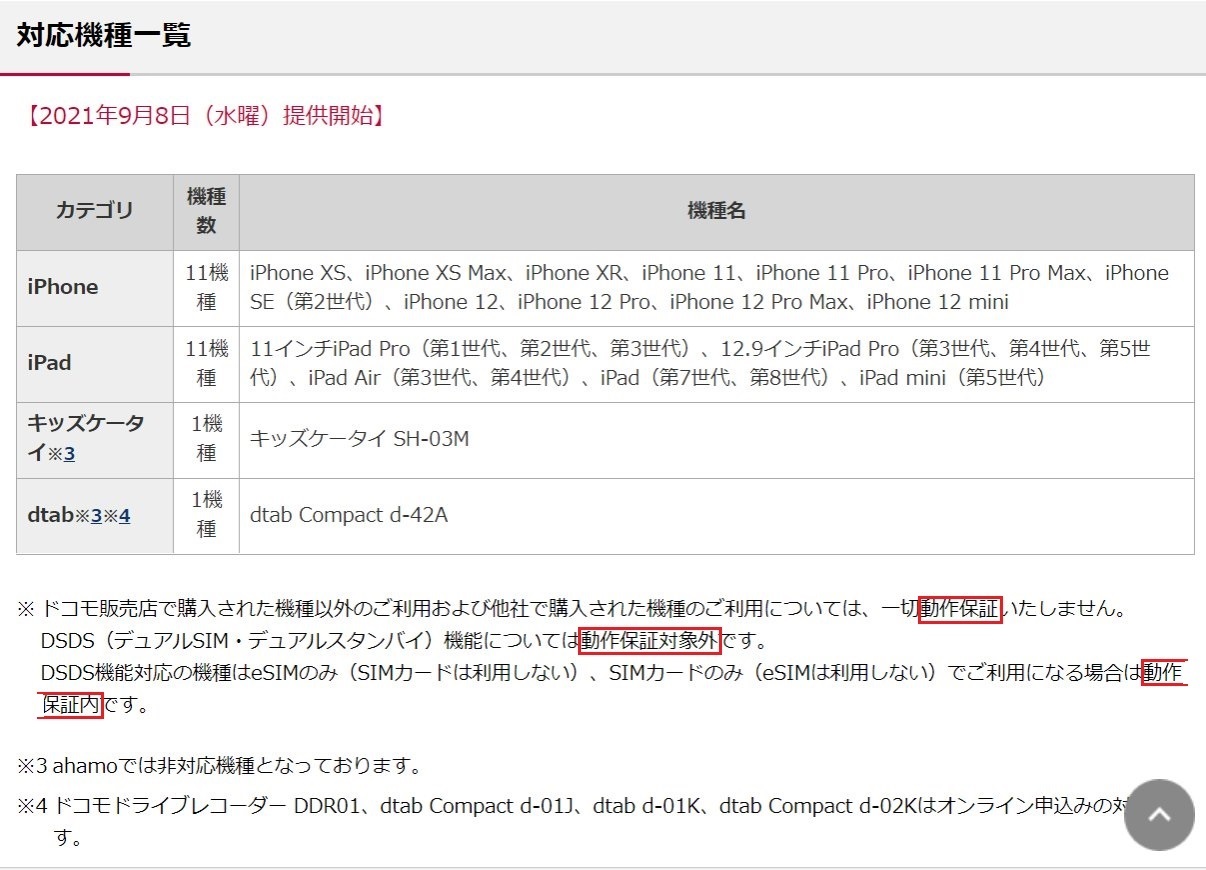Click 1機種 count in the dtab row
The height and width of the screenshot is (870, 1206).
pos(206,516)
